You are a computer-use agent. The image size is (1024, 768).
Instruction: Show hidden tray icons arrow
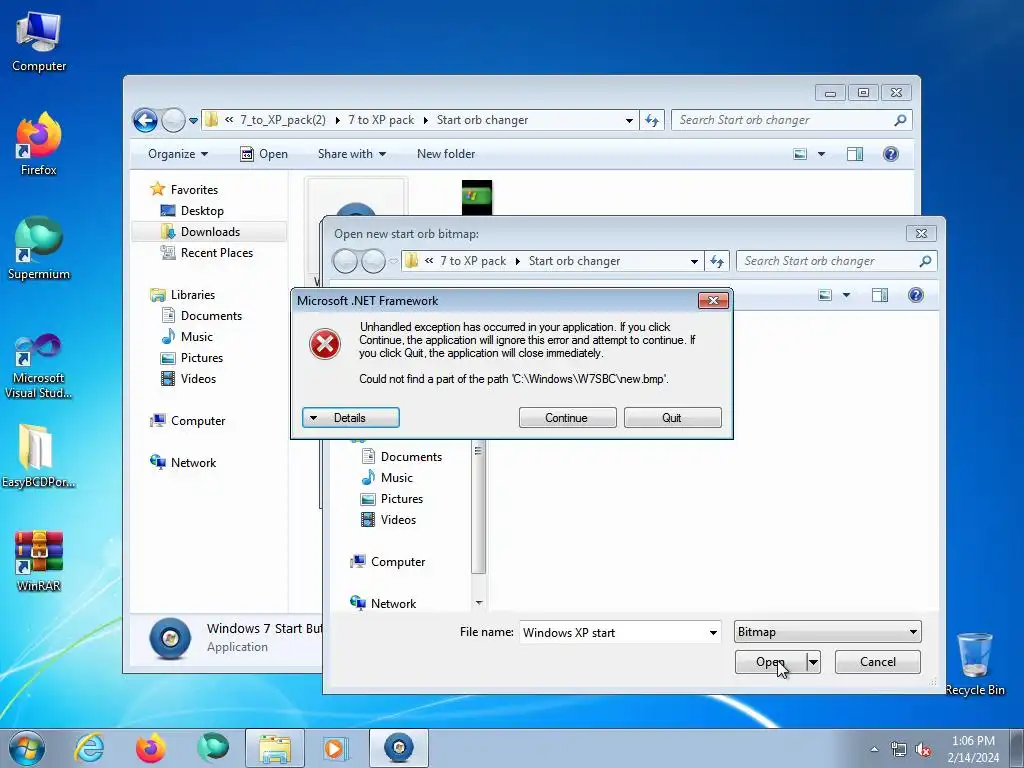click(874, 750)
